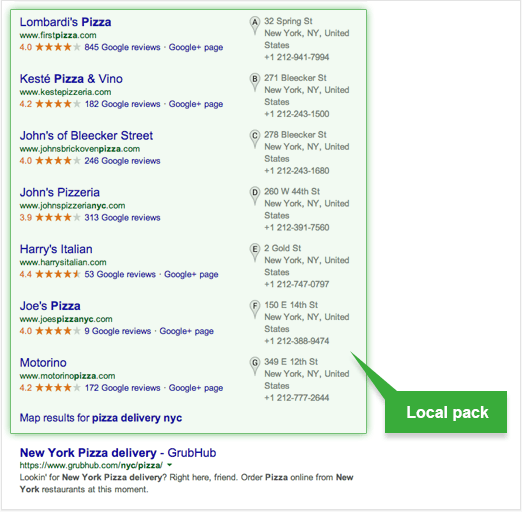Expand the GrubHub URL dropdown arrow
Image resolution: width=522 pixels, height=512 pixels.
(x=170, y=465)
